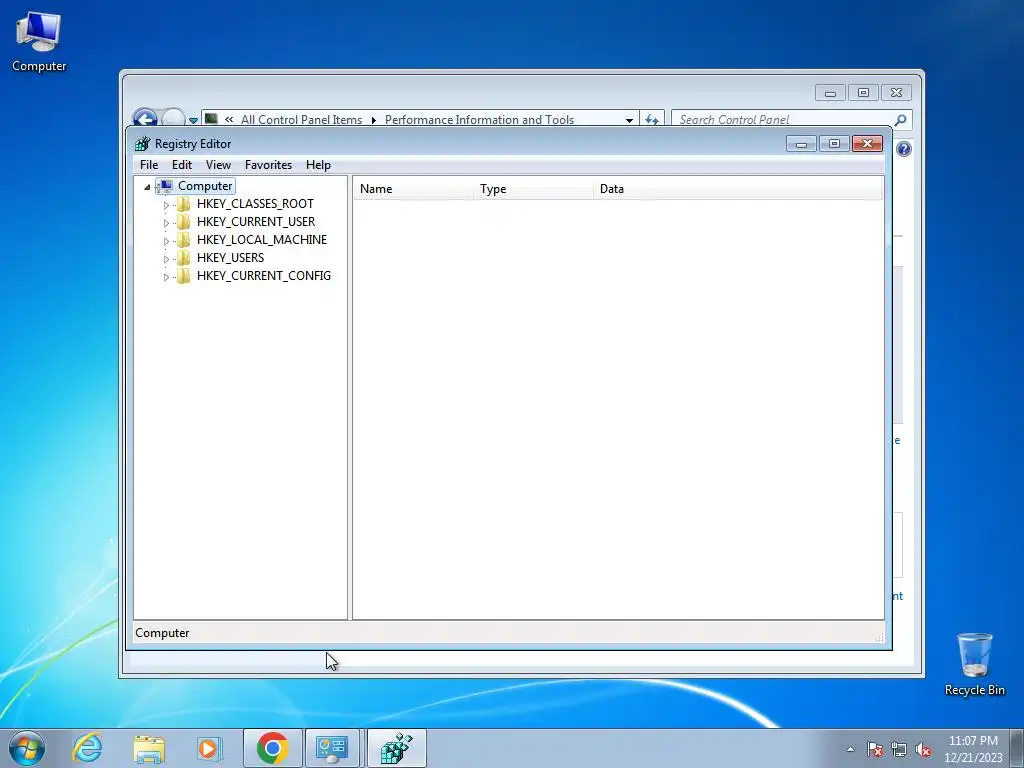Select the Computer label in registry tree
This screenshot has height=768, width=1024.
tap(205, 186)
